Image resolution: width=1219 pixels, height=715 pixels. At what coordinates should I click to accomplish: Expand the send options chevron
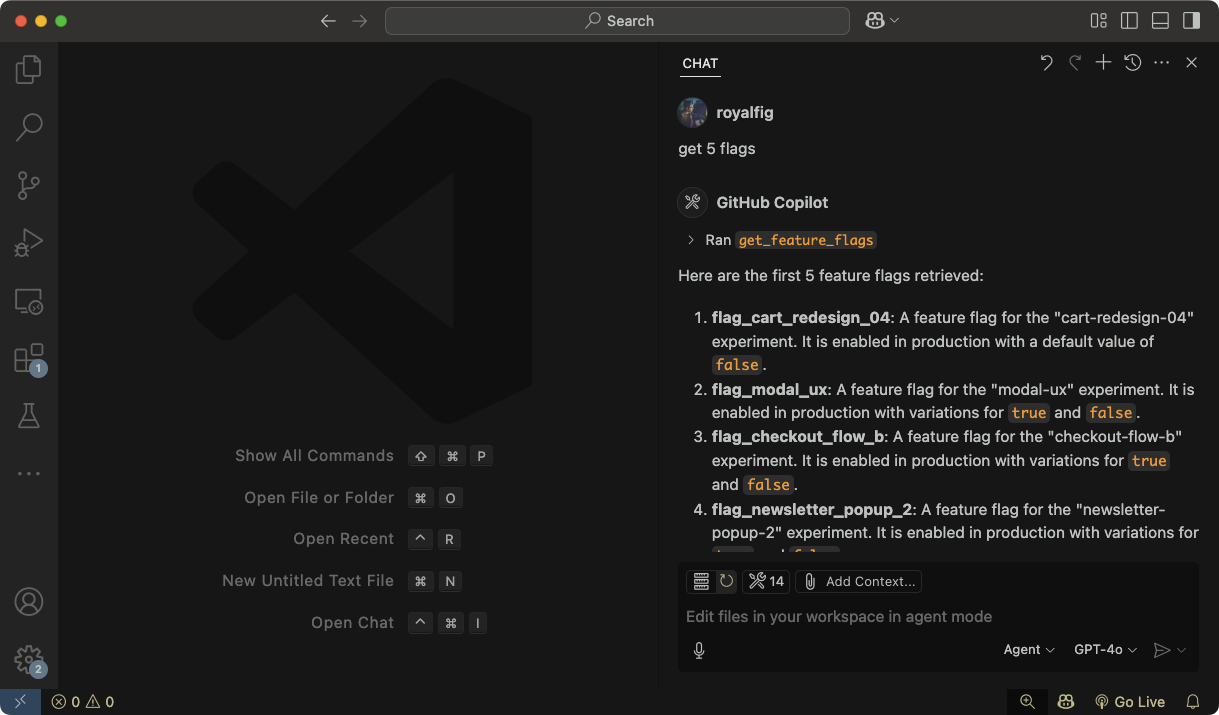pos(1182,650)
